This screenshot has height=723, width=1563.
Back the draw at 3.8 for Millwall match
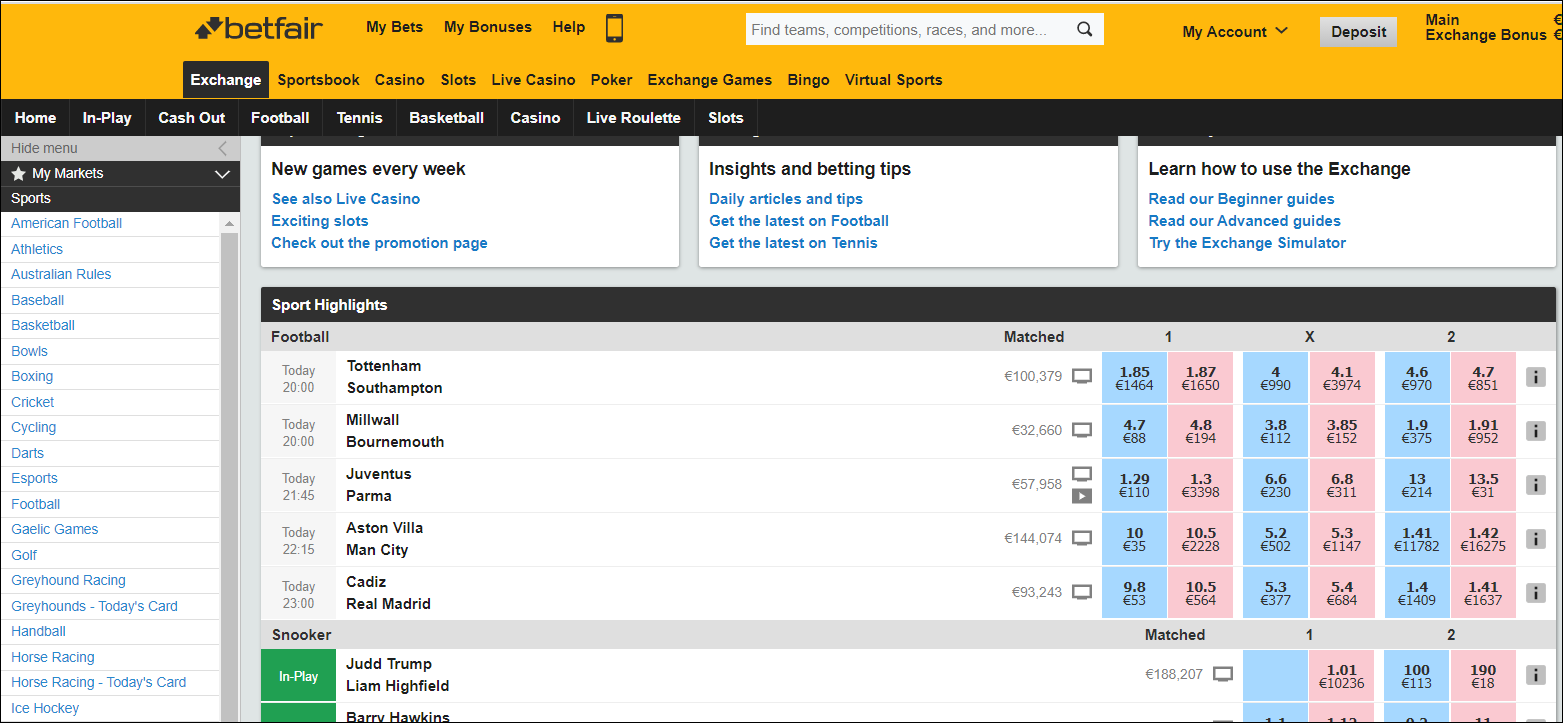point(1275,432)
